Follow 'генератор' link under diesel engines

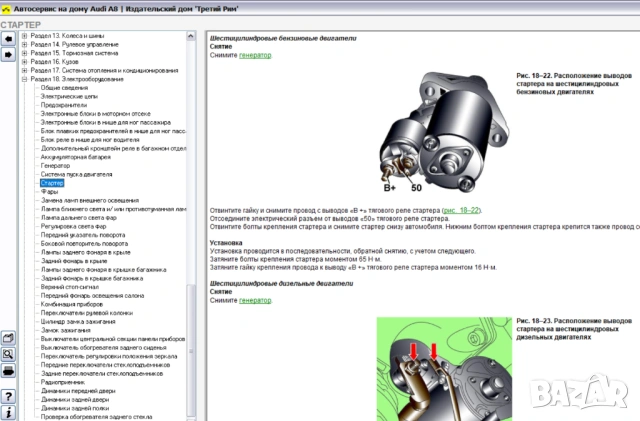pos(255,300)
